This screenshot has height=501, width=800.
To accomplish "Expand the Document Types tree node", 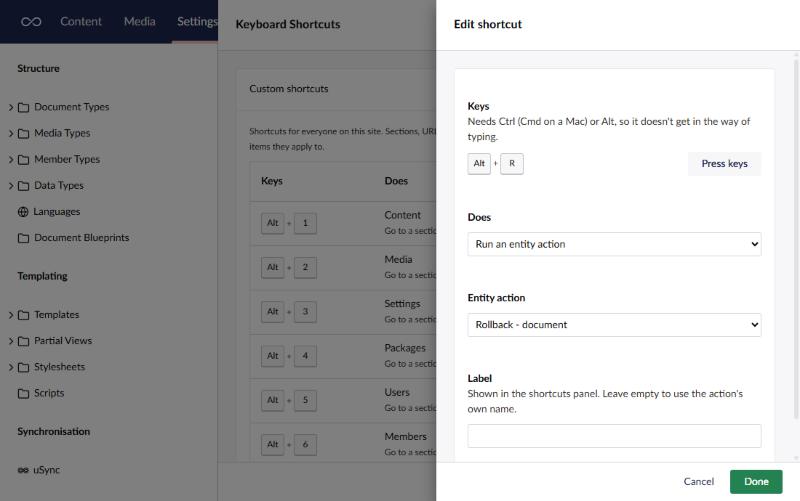I will point(11,107).
